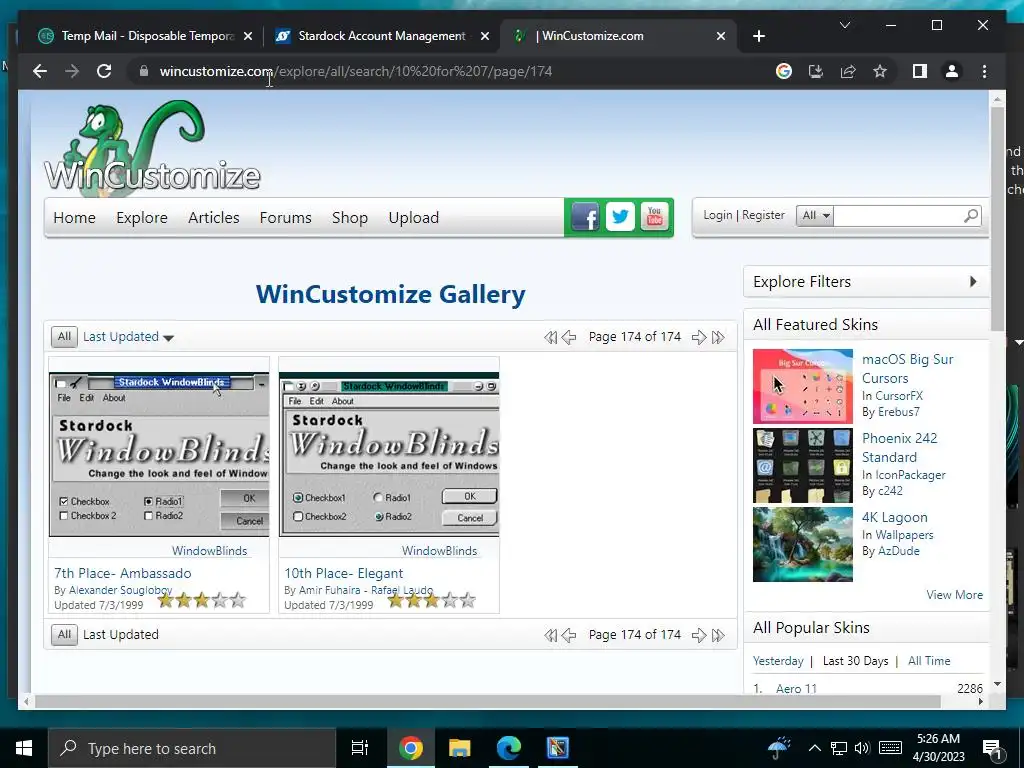Open macOS Big Sur Cursors link

coord(908,368)
